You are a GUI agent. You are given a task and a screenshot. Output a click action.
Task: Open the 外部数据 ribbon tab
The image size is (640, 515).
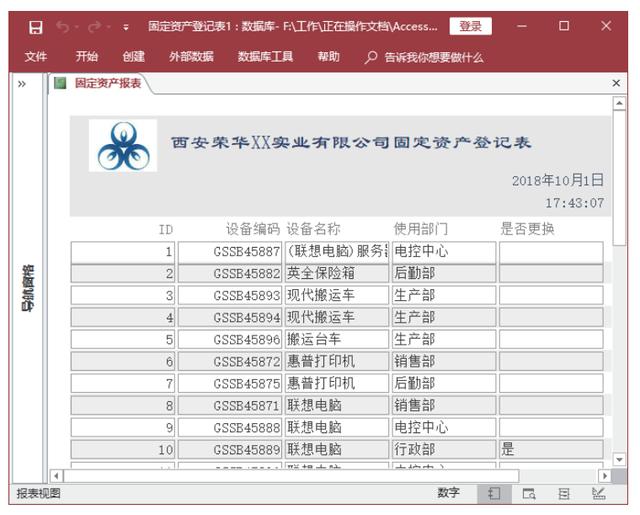click(x=191, y=56)
